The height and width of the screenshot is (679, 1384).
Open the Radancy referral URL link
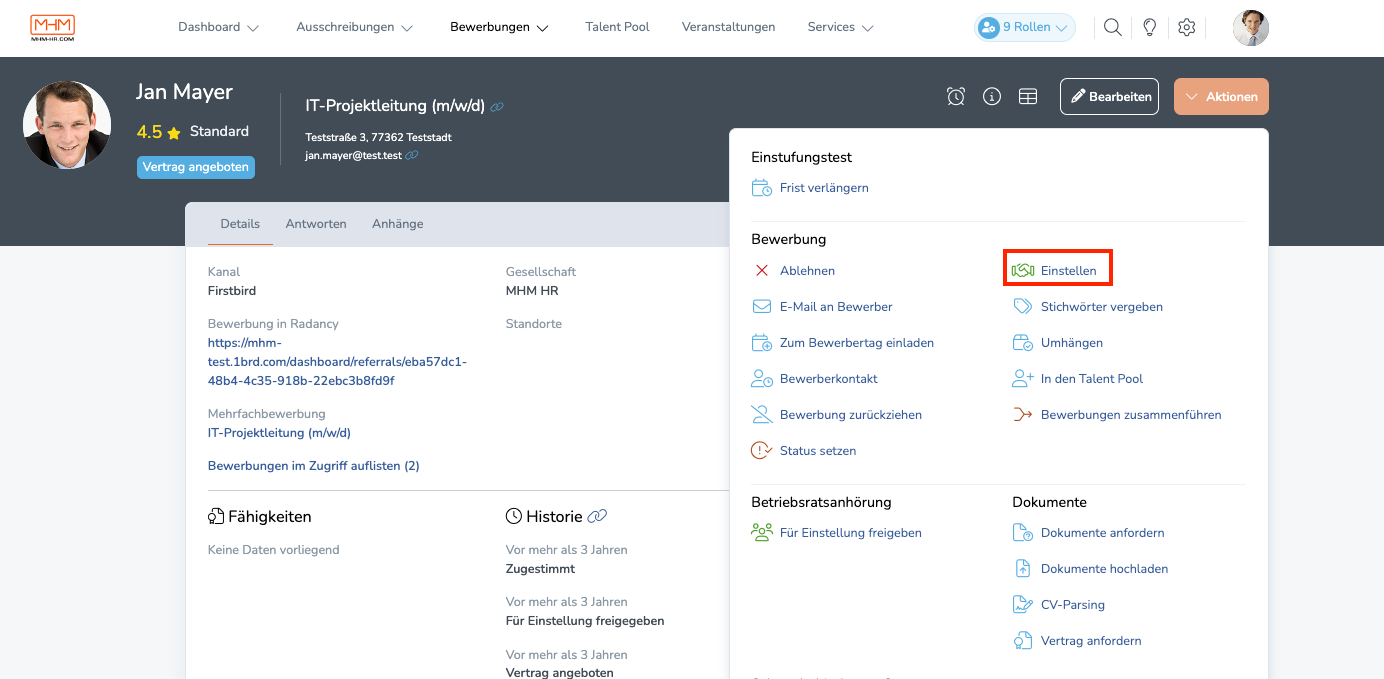click(x=337, y=362)
